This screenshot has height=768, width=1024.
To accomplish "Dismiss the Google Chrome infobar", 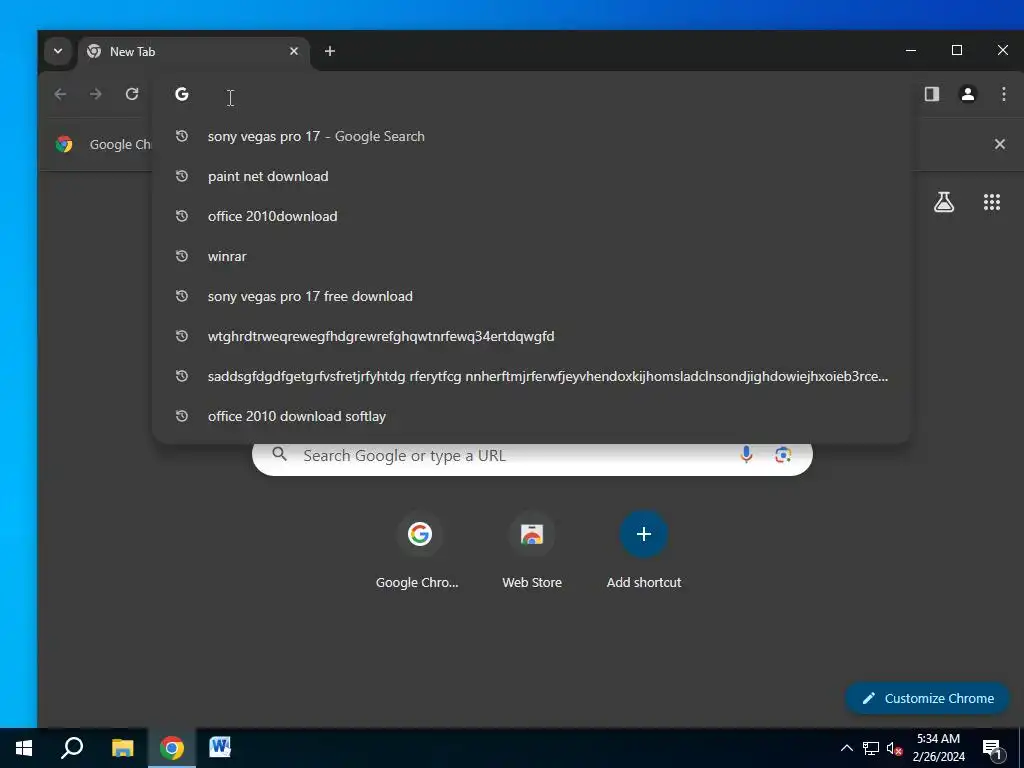I will [x=1000, y=144].
